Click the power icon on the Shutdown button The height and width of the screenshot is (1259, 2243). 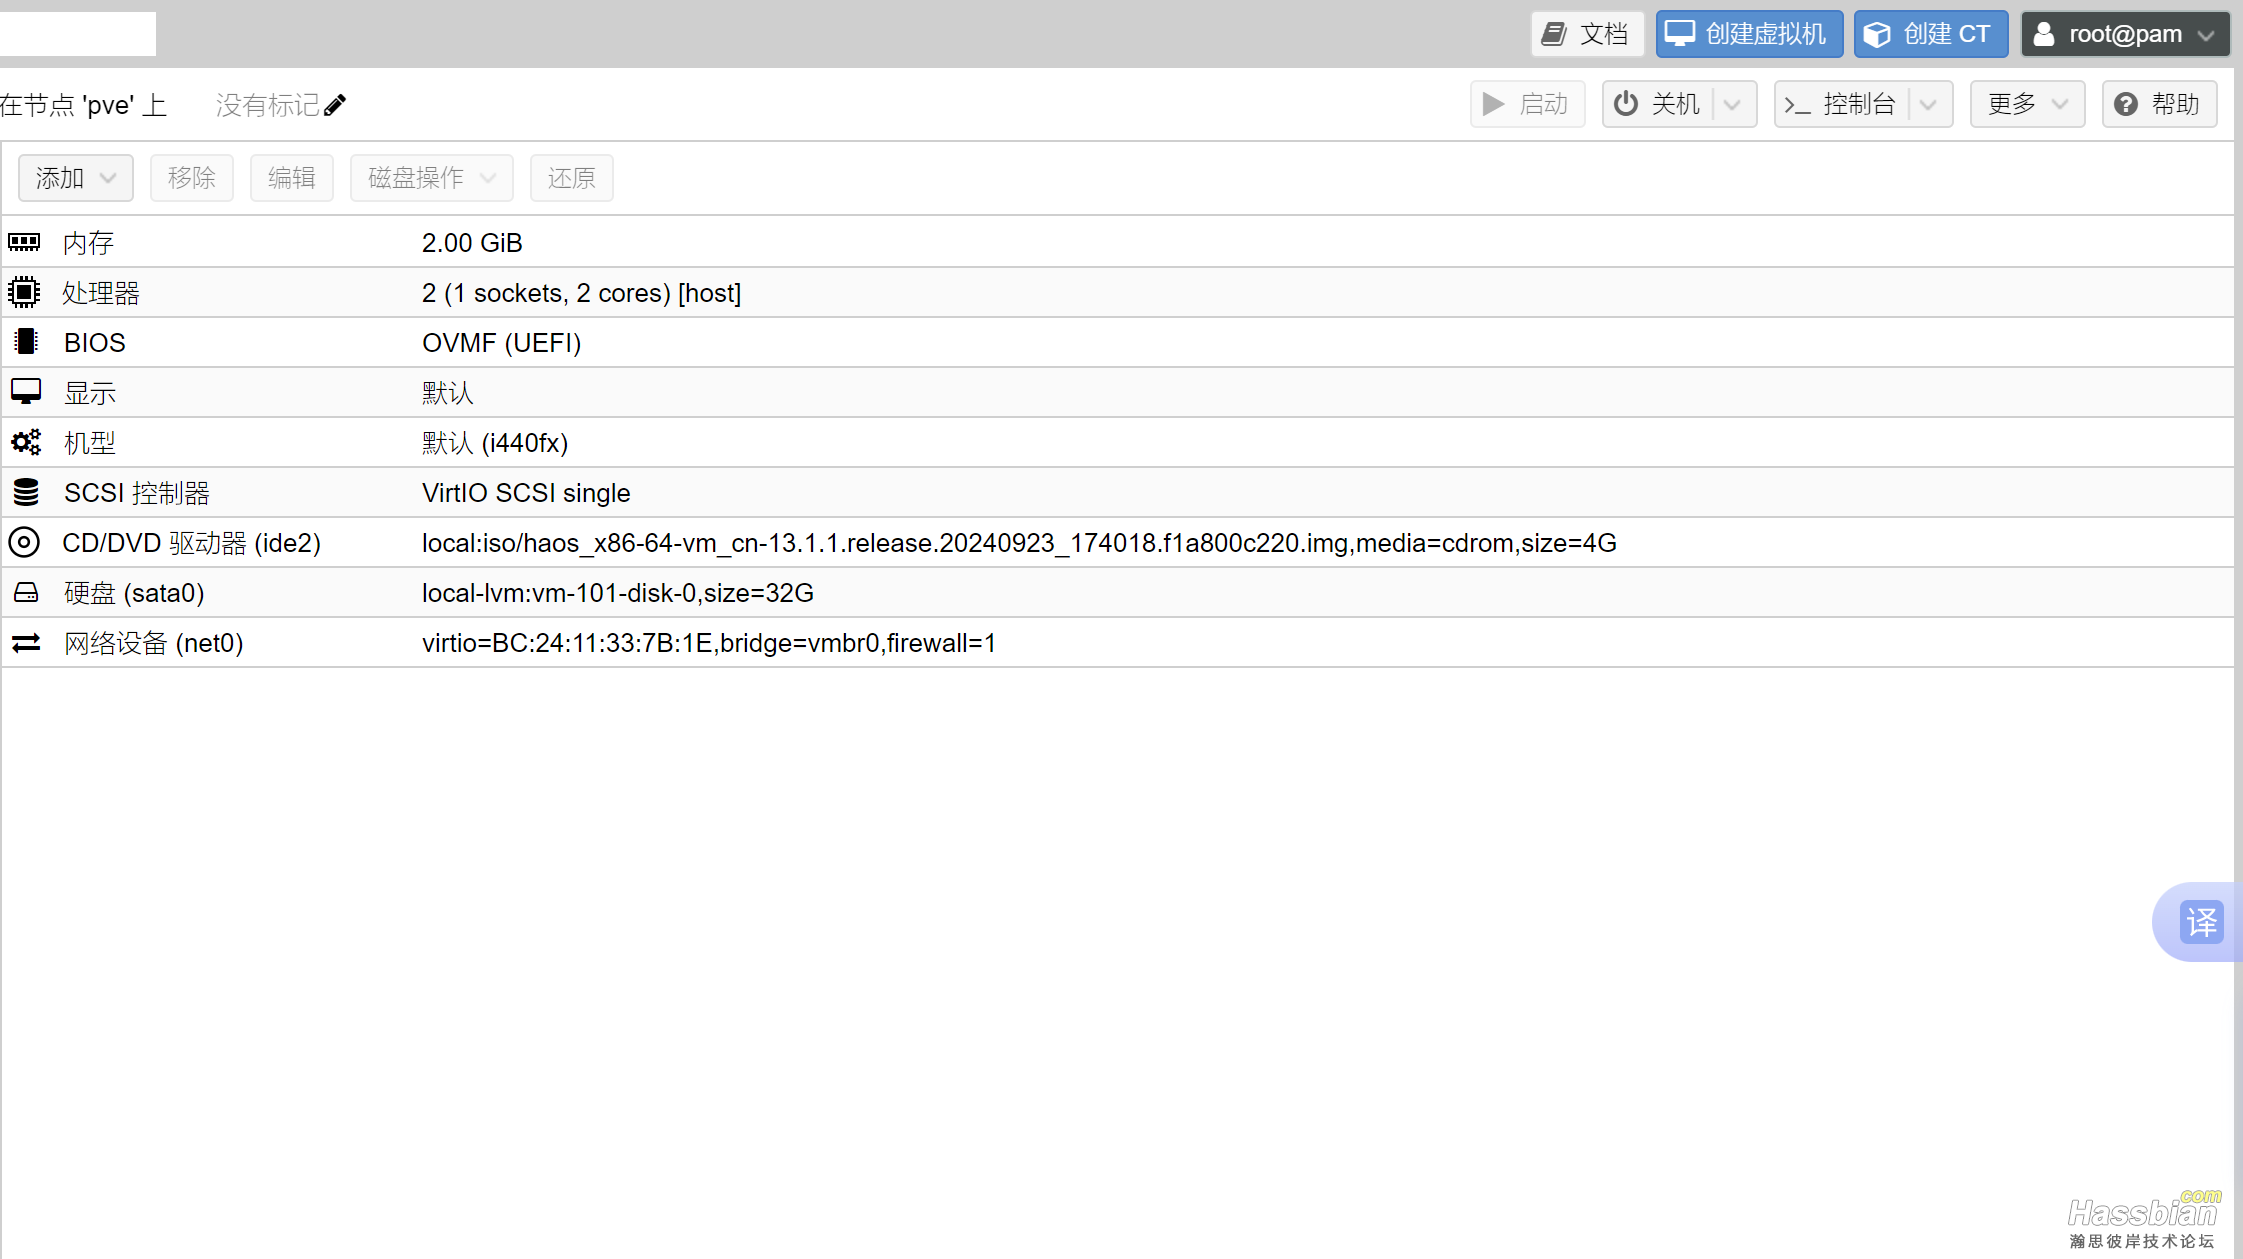tap(1626, 104)
